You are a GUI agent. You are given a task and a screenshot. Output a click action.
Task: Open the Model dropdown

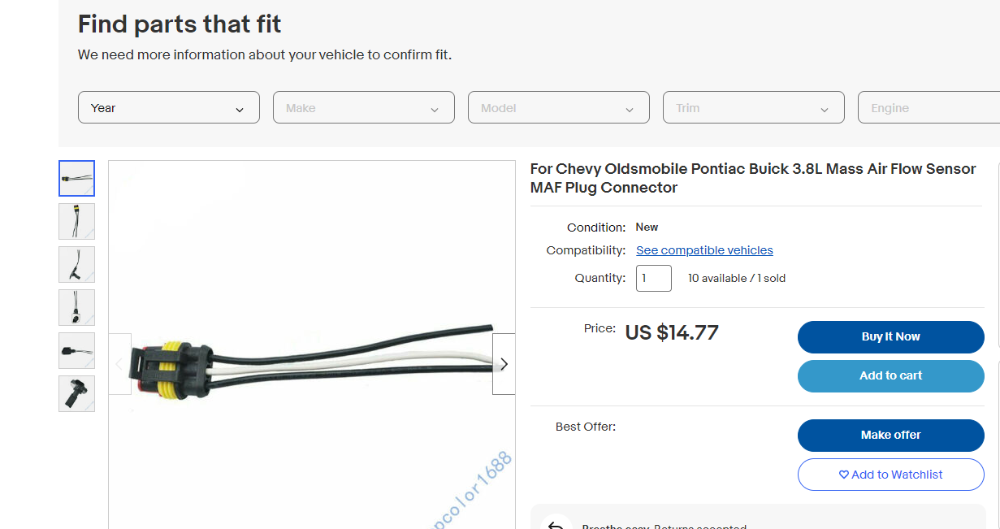tap(559, 108)
